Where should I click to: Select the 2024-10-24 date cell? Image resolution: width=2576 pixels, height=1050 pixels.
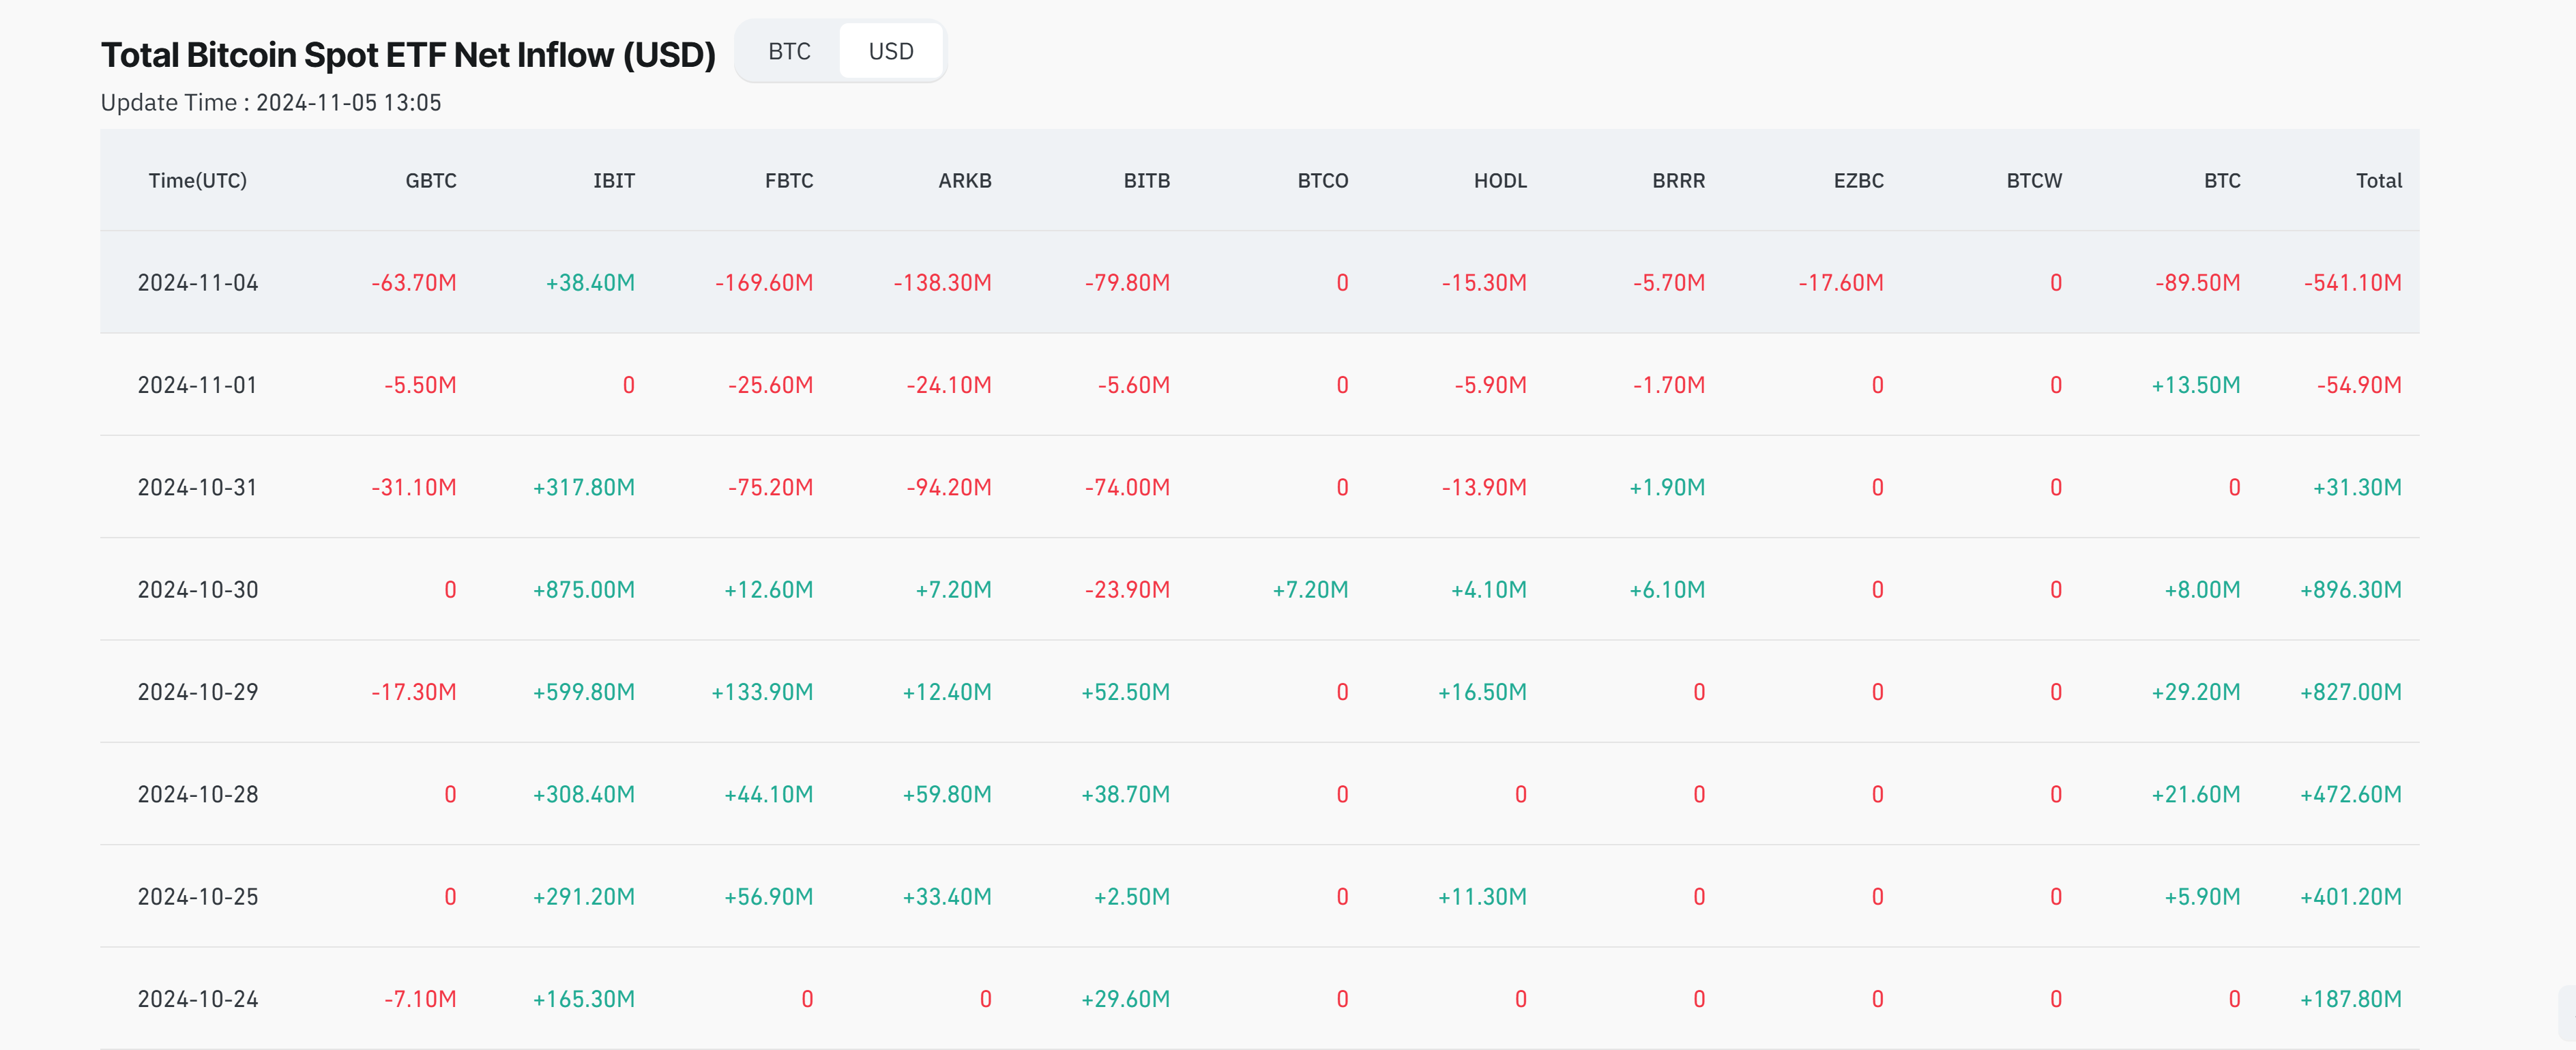[x=197, y=999]
